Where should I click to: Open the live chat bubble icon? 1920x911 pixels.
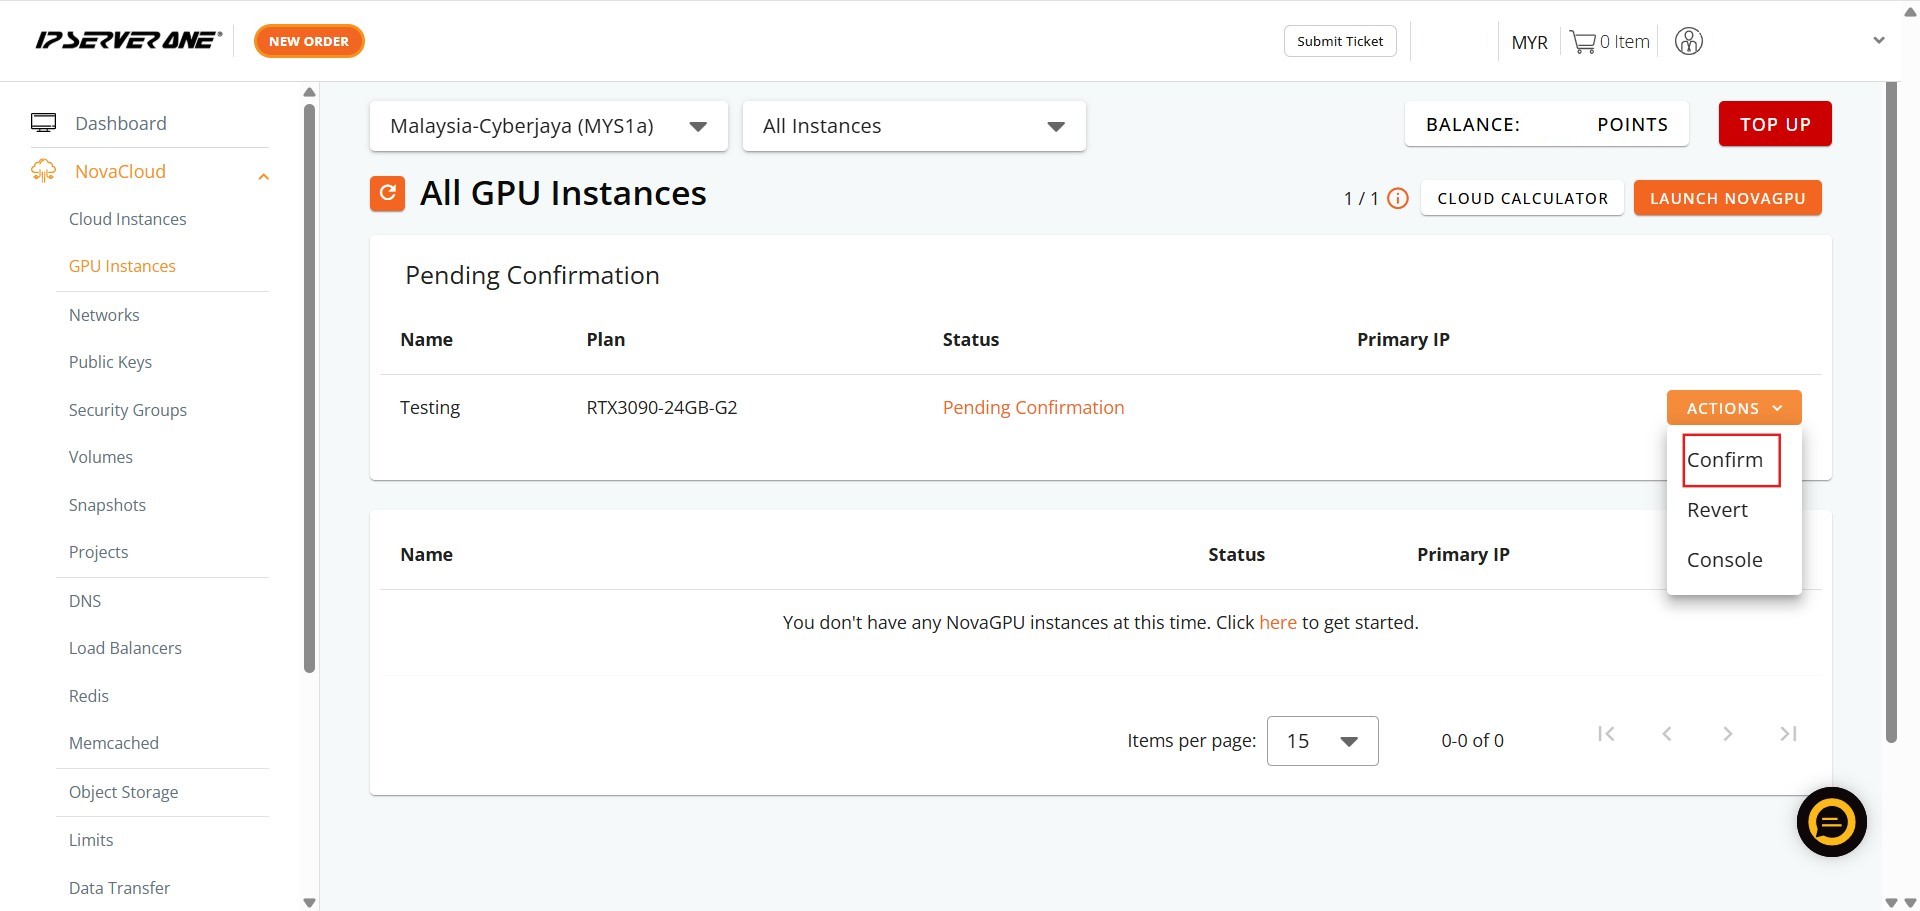[x=1831, y=822]
